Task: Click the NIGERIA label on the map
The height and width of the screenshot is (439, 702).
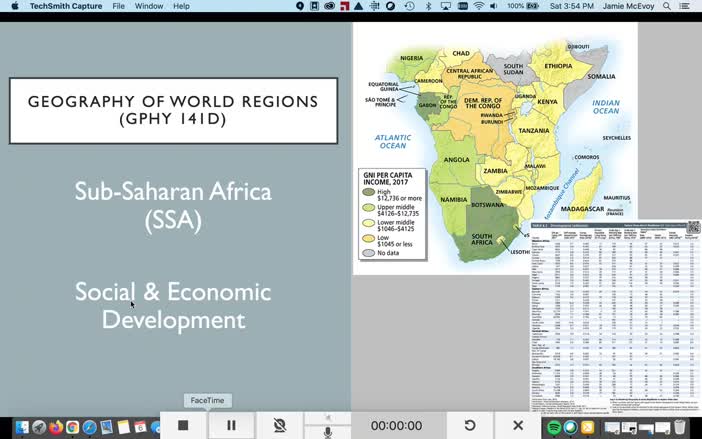Action: tap(411, 58)
